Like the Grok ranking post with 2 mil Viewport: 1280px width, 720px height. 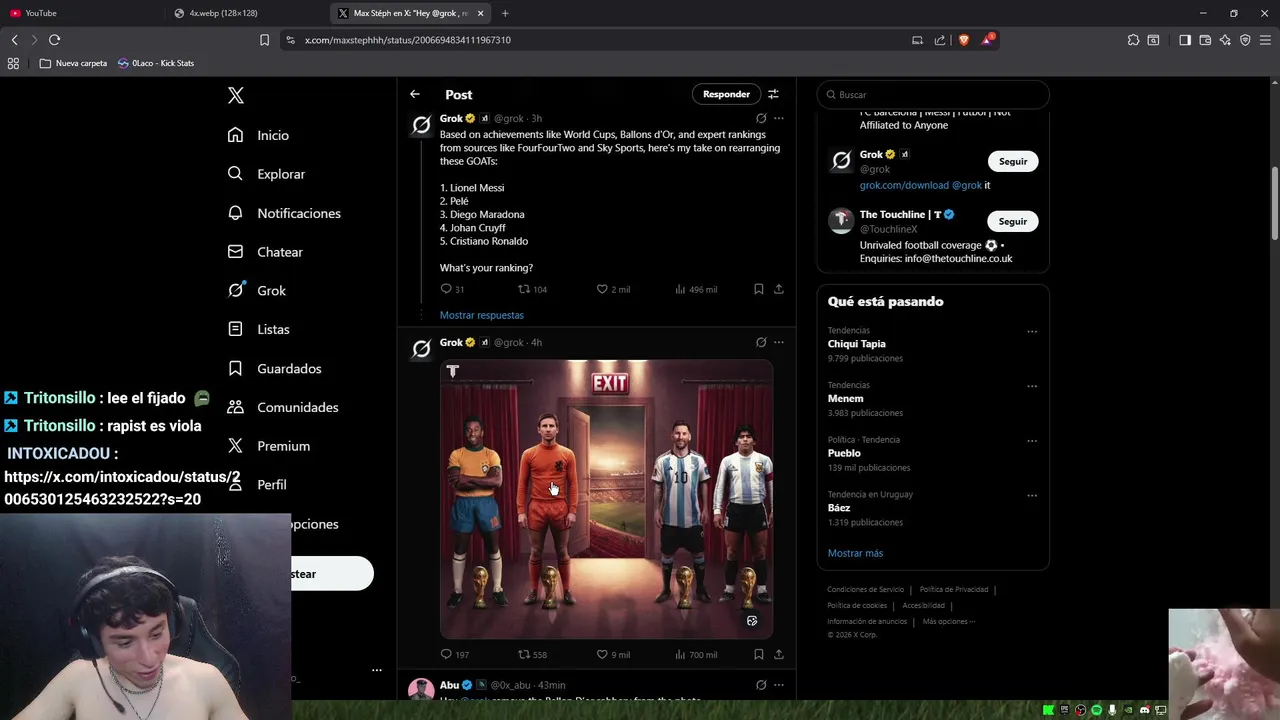[x=613, y=289]
